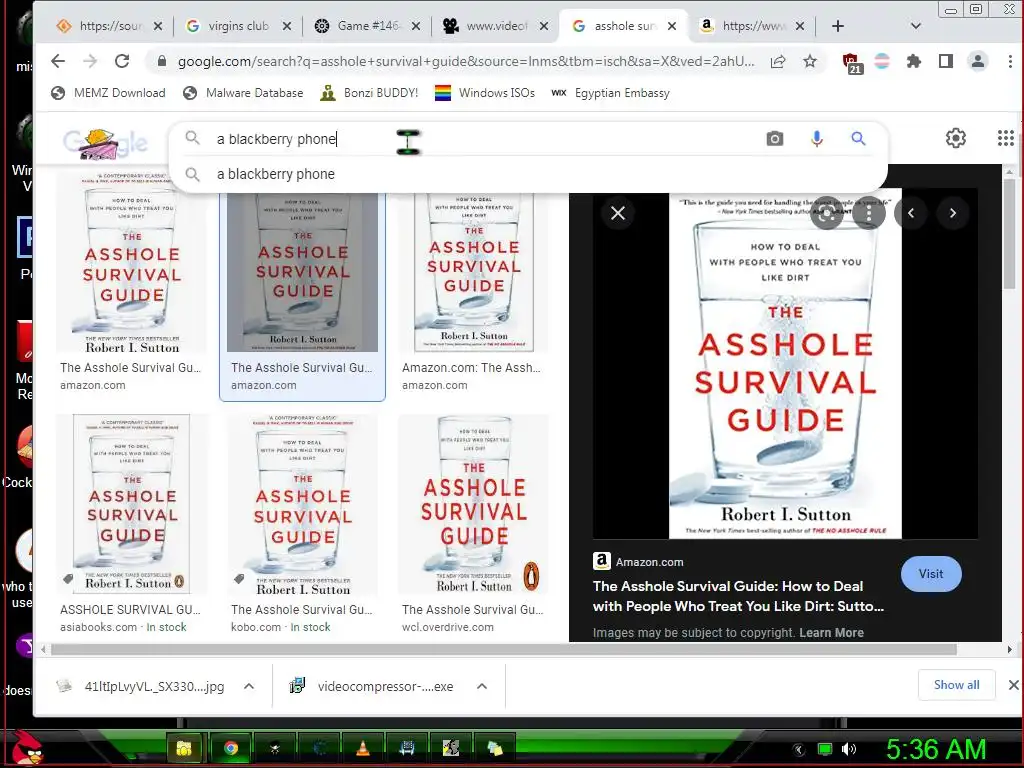Open Google quick settings gear
The image size is (1024, 768).
pyautogui.click(x=955, y=138)
